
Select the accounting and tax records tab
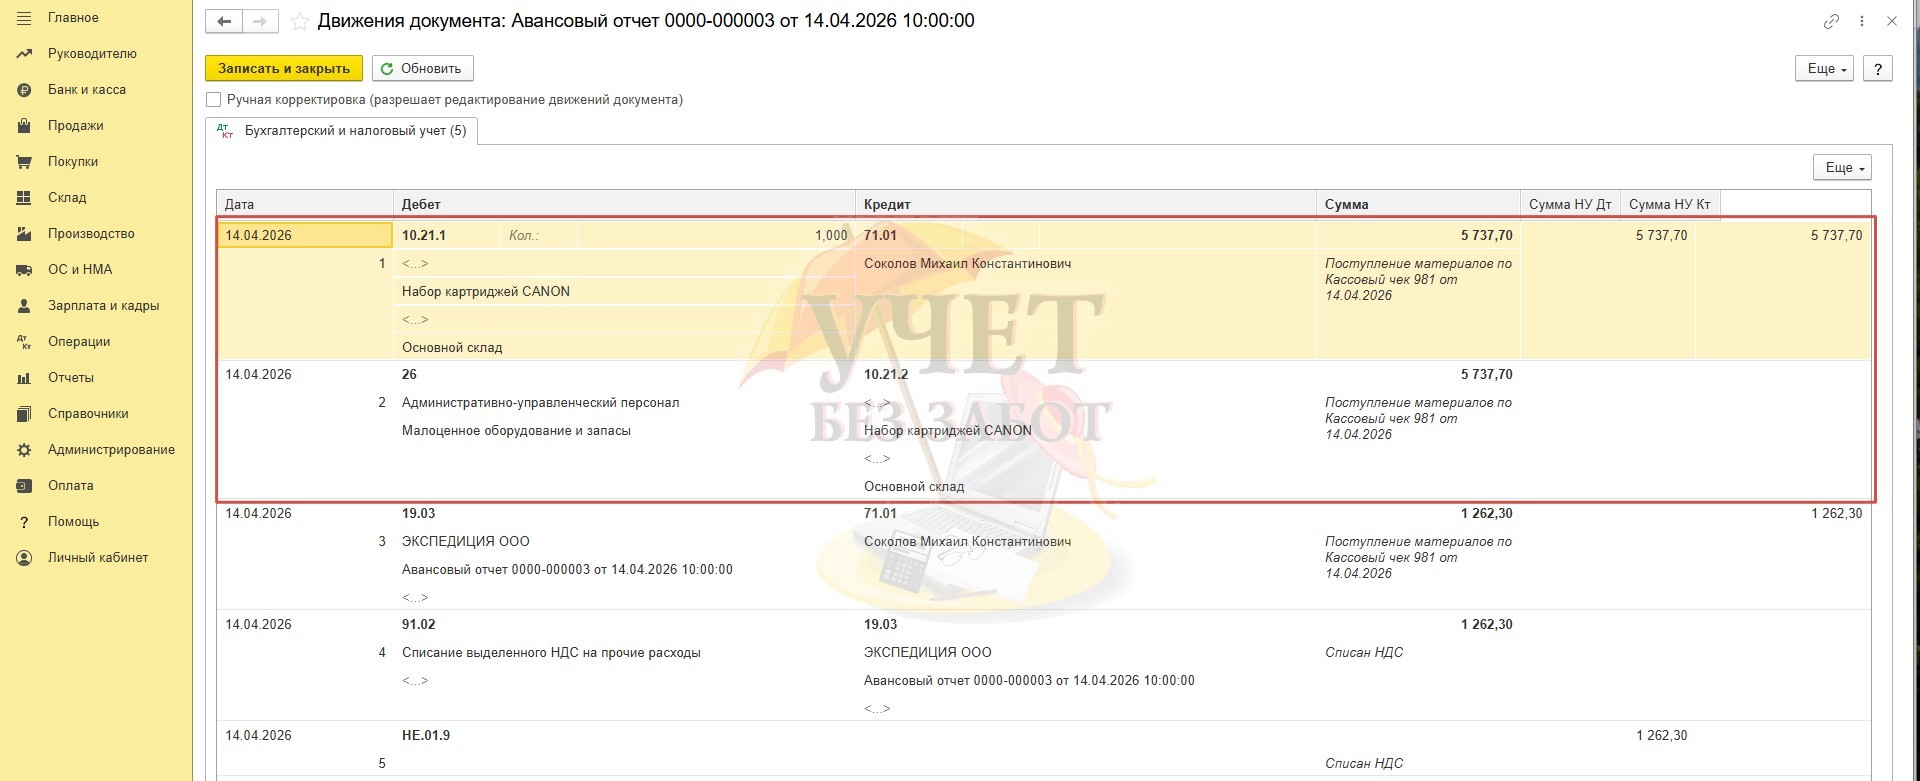[342, 131]
